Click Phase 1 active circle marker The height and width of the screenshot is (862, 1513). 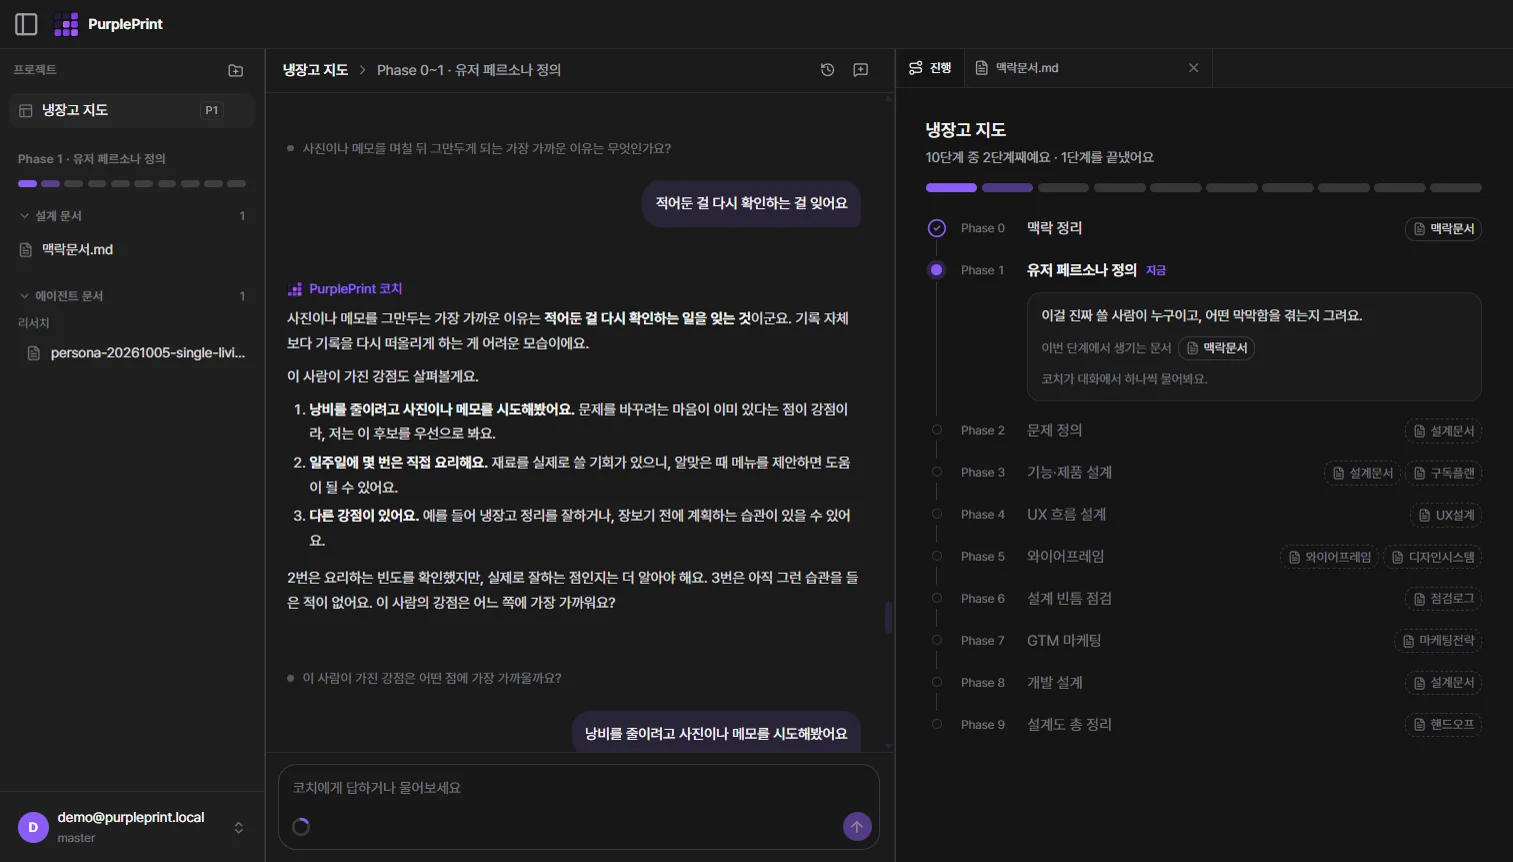(x=936, y=270)
